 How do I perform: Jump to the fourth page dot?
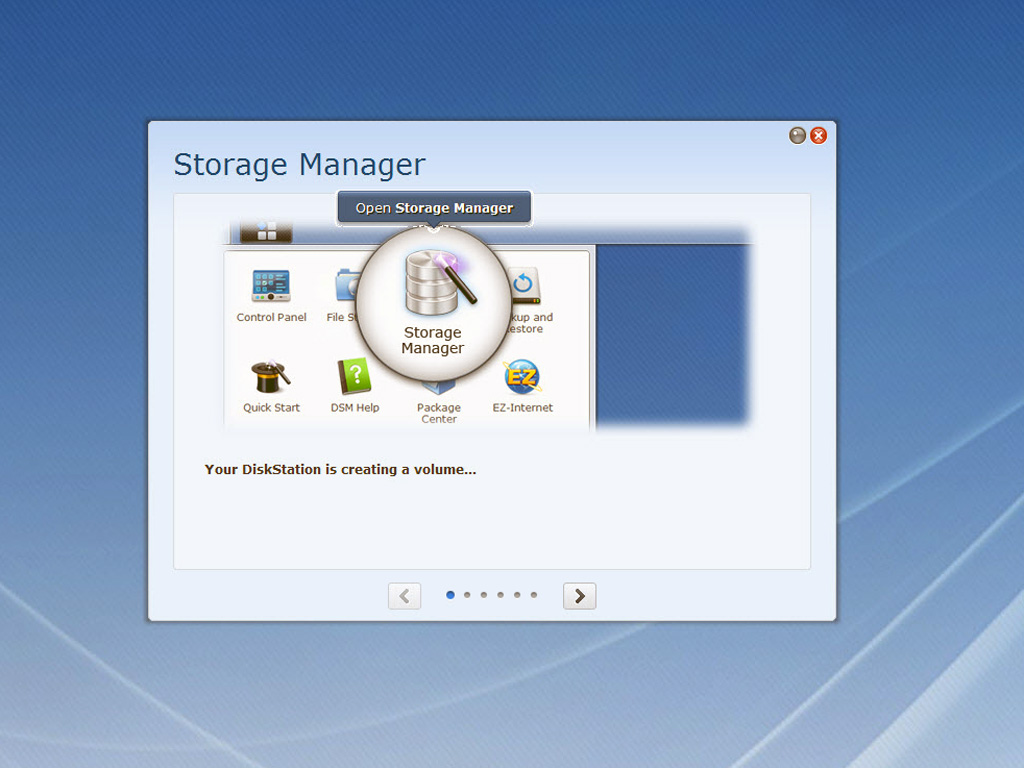pyautogui.click(x=500, y=595)
